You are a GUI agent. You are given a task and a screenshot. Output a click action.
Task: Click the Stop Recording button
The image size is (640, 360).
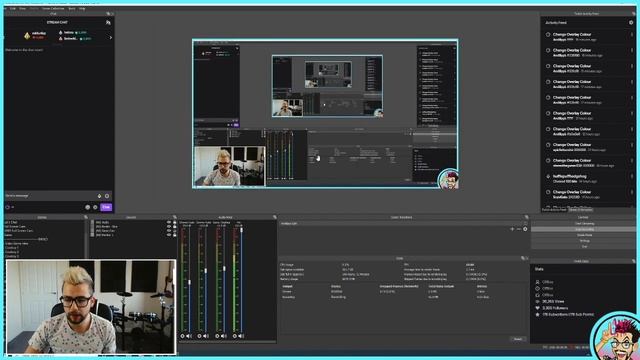coord(584,229)
